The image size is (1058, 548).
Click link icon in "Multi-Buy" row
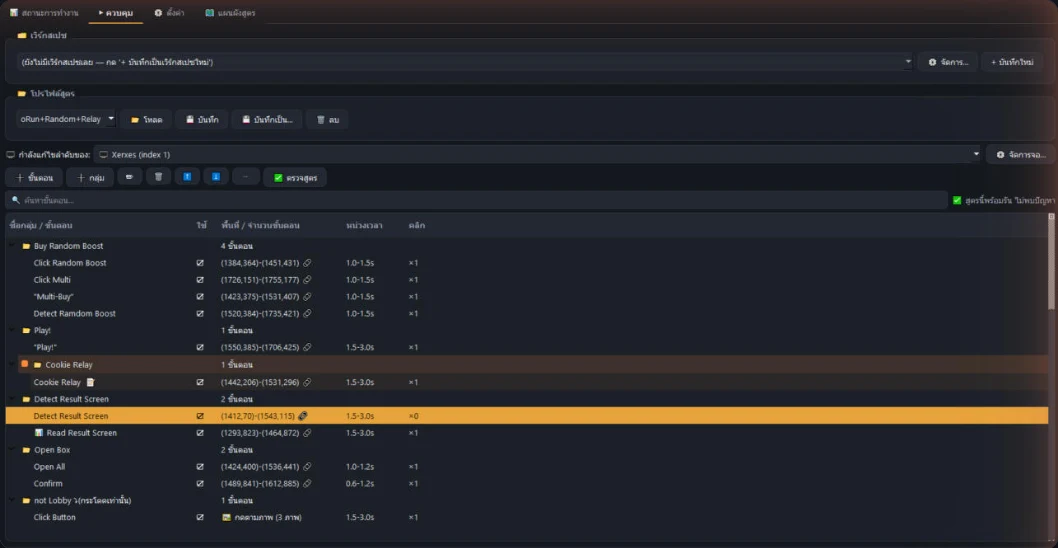307,296
